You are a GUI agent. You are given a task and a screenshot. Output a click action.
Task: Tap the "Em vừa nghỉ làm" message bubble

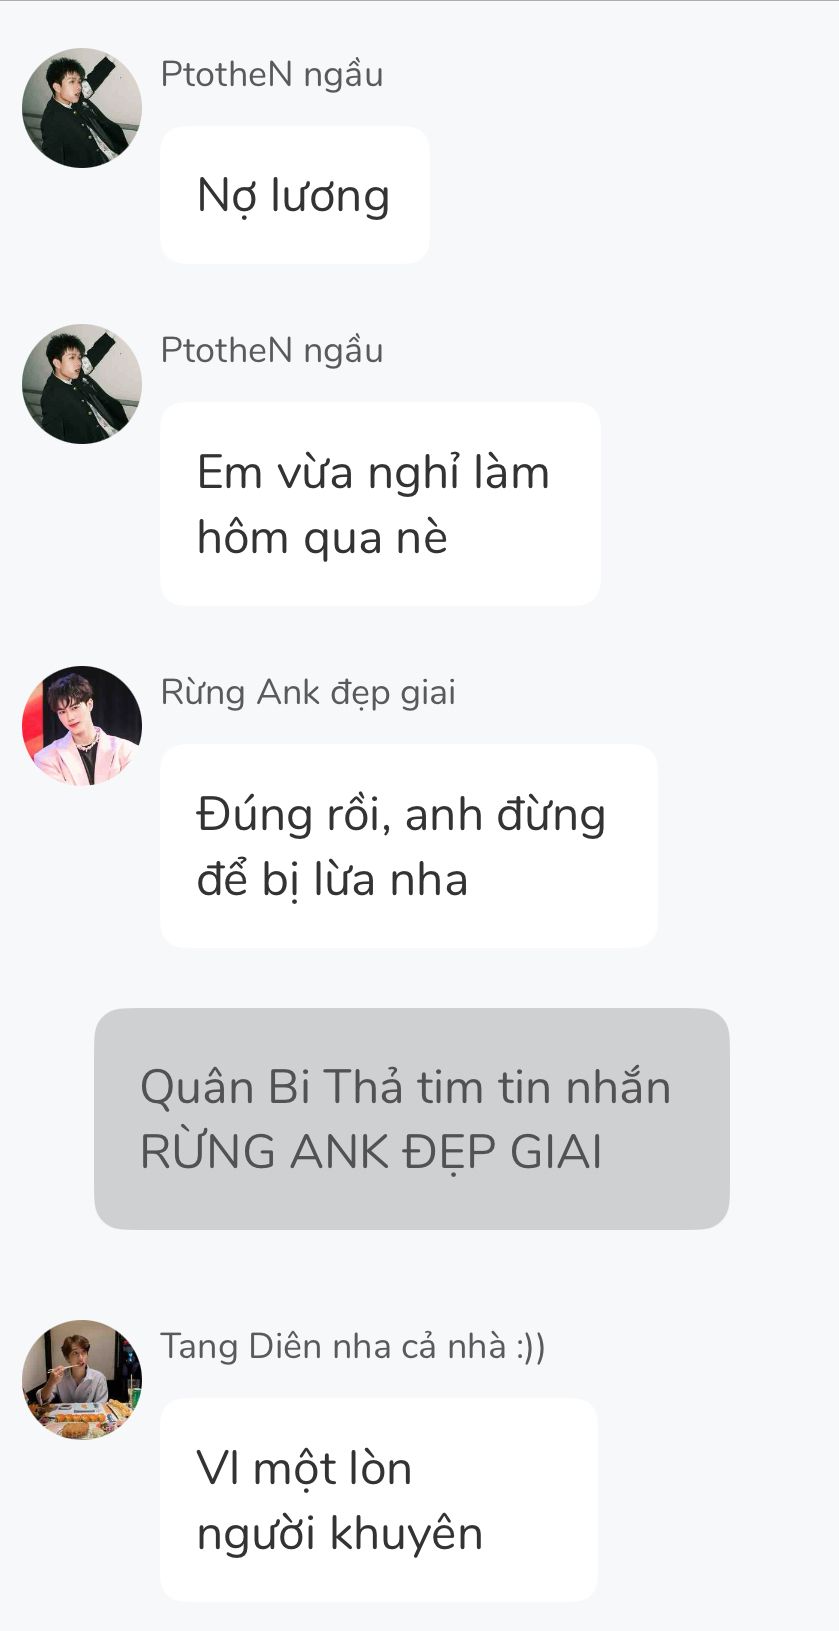(380, 504)
